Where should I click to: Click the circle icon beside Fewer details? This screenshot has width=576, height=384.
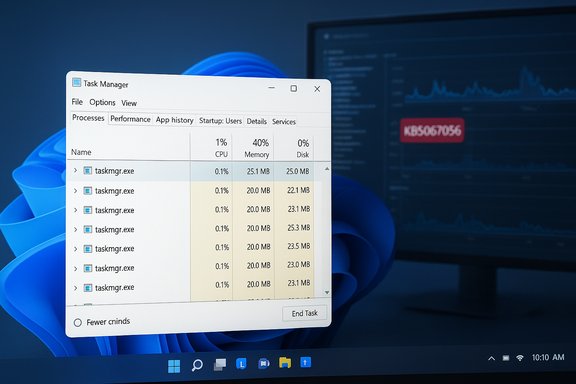tap(78, 323)
